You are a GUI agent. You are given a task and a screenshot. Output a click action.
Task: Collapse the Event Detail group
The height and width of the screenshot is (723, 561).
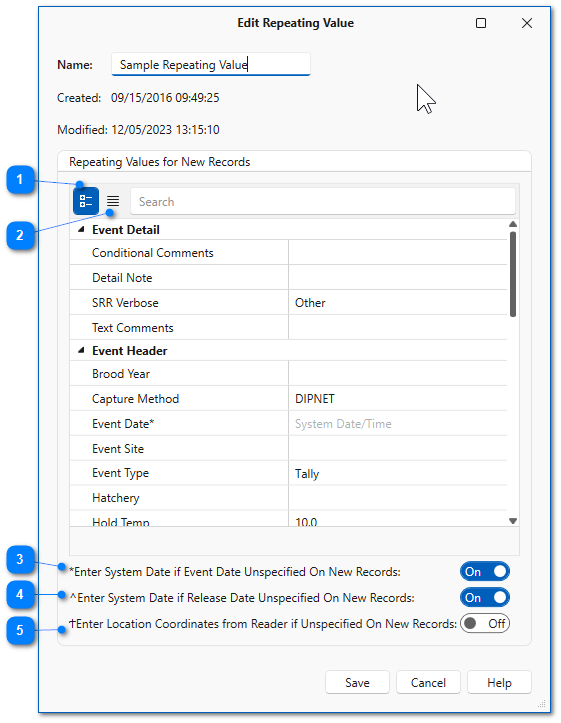pos(82,230)
